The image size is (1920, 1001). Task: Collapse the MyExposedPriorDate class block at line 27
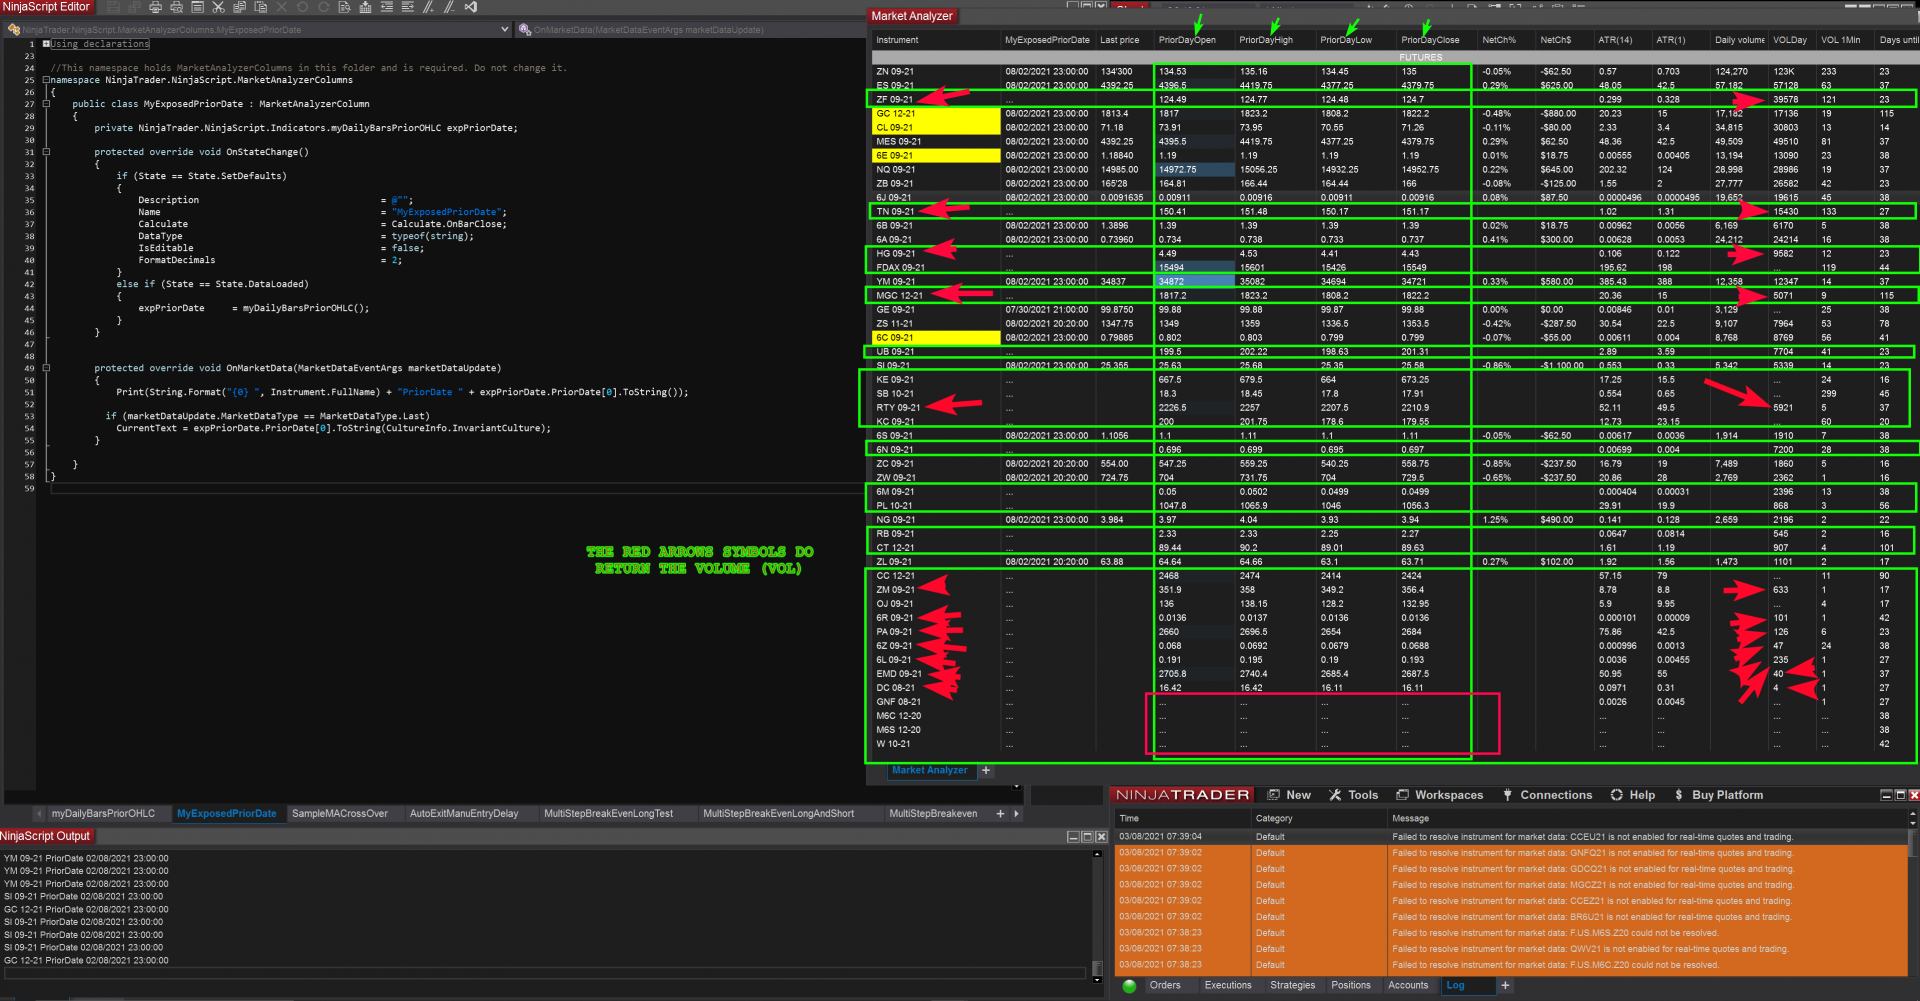pyautogui.click(x=46, y=104)
